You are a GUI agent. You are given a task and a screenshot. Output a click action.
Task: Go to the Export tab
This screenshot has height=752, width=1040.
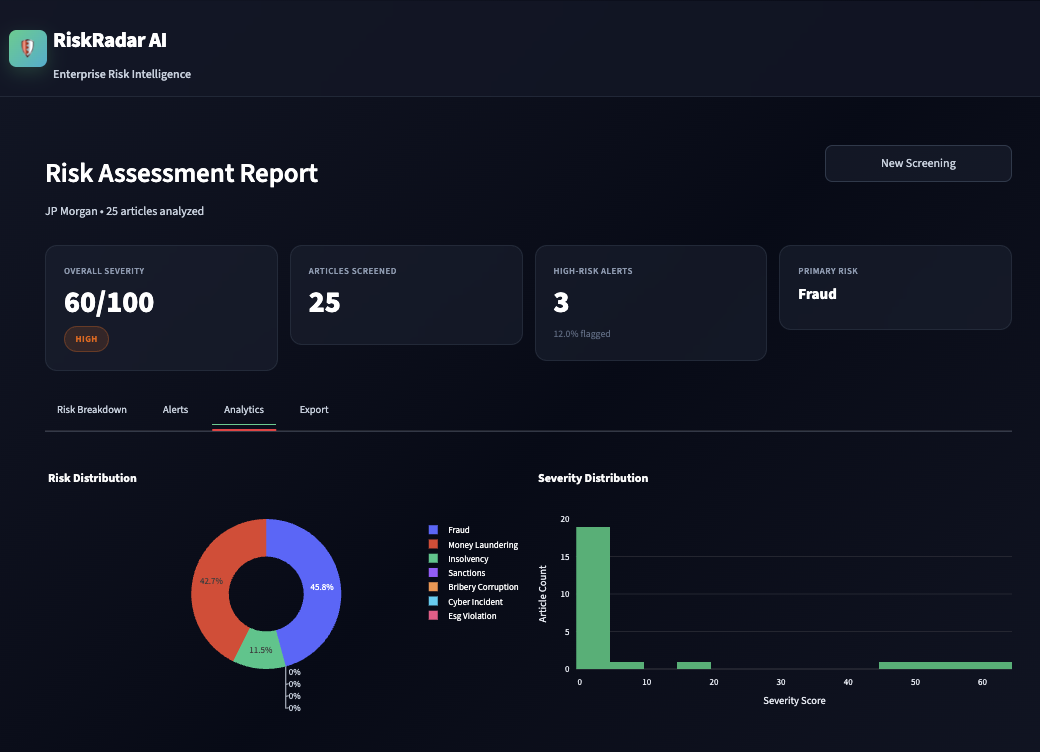[x=314, y=410]
